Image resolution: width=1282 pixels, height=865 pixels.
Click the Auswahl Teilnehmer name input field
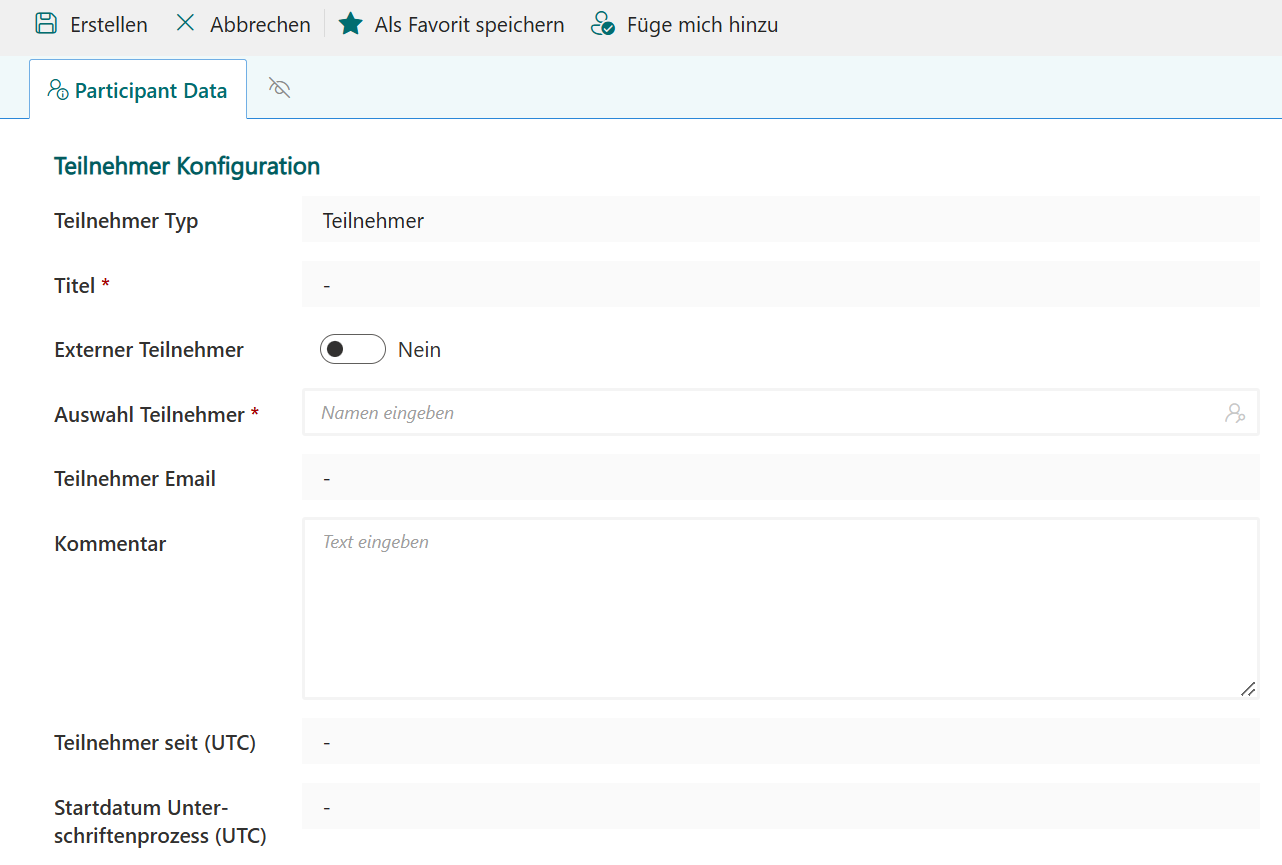[x=760, y=413]
